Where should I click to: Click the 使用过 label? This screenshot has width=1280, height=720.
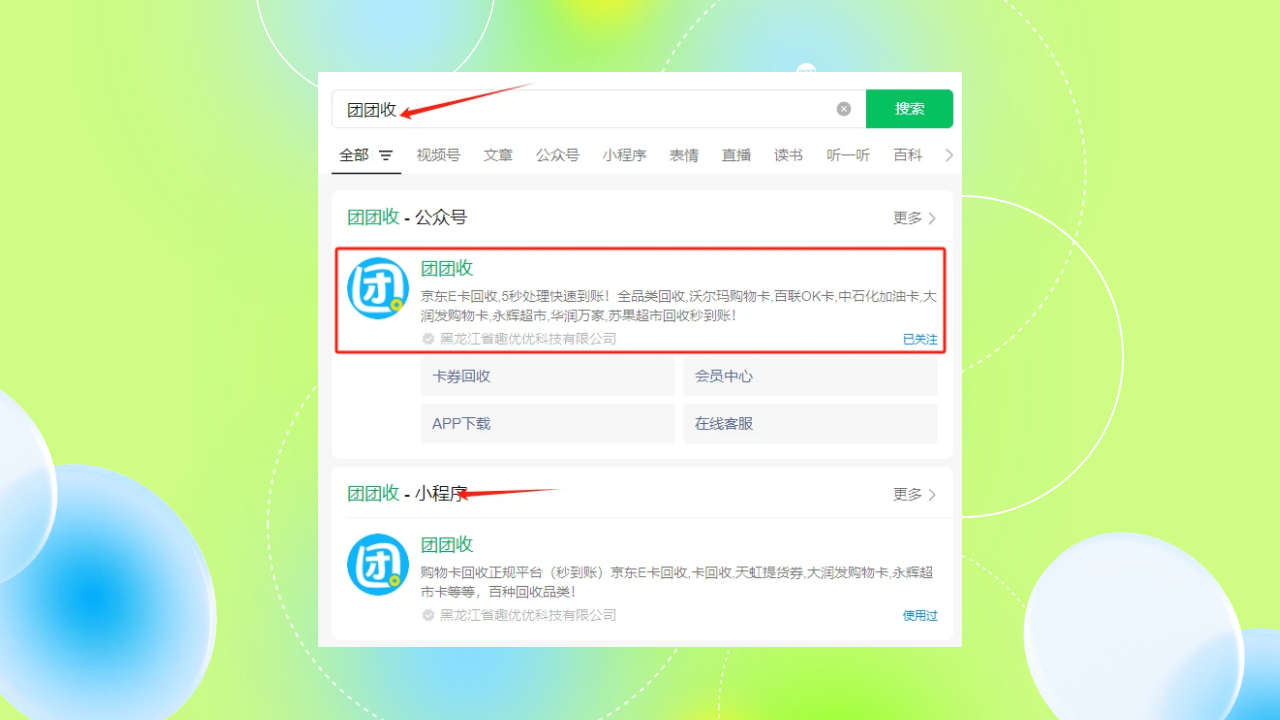pos(920,616)
